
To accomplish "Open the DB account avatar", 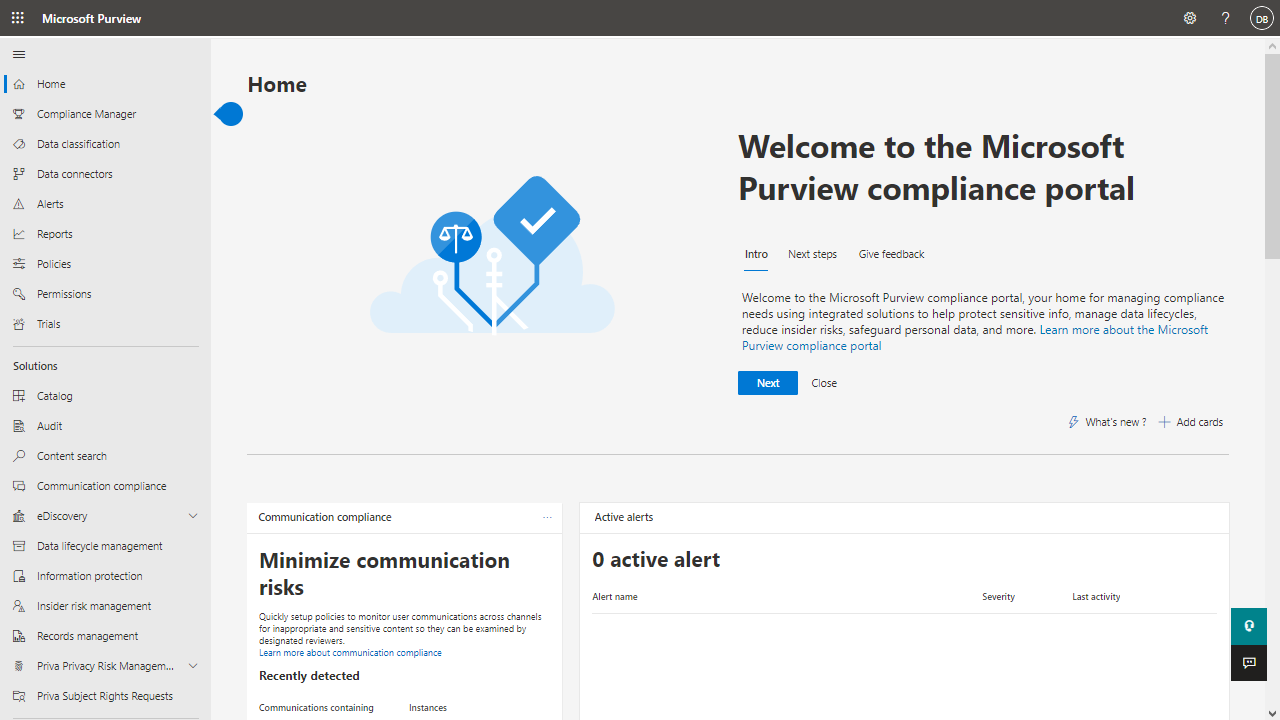I will [1261, 18].
